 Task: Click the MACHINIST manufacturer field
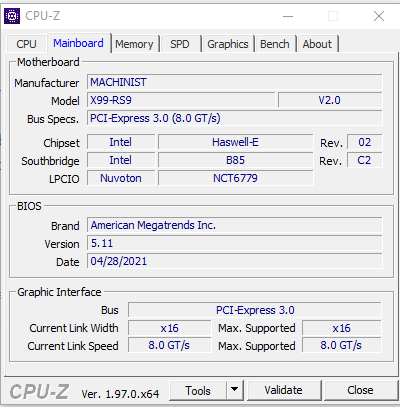235,82
